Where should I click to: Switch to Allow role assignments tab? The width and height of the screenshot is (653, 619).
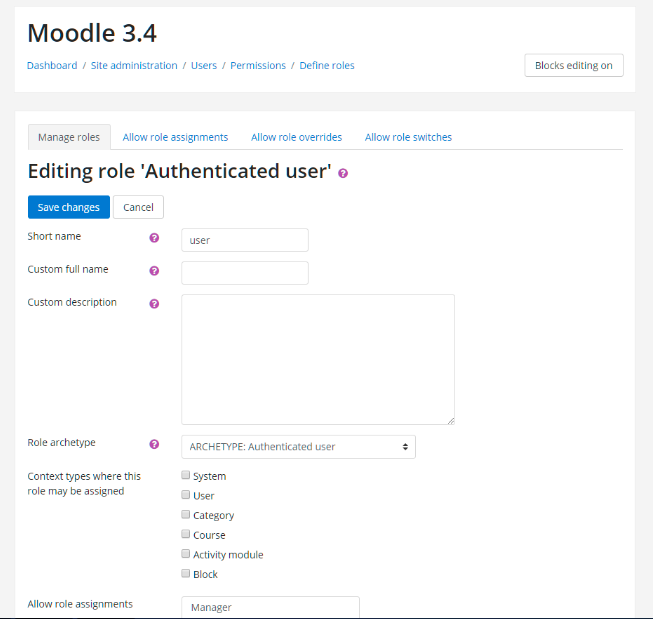175,137
